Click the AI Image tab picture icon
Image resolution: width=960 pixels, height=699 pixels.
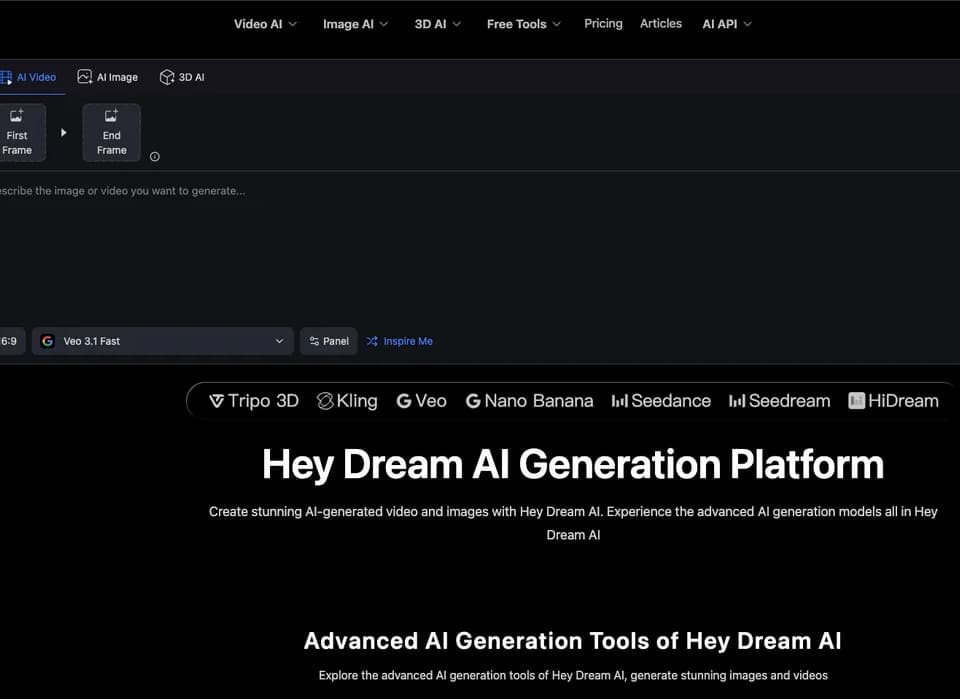coord(84,77)
